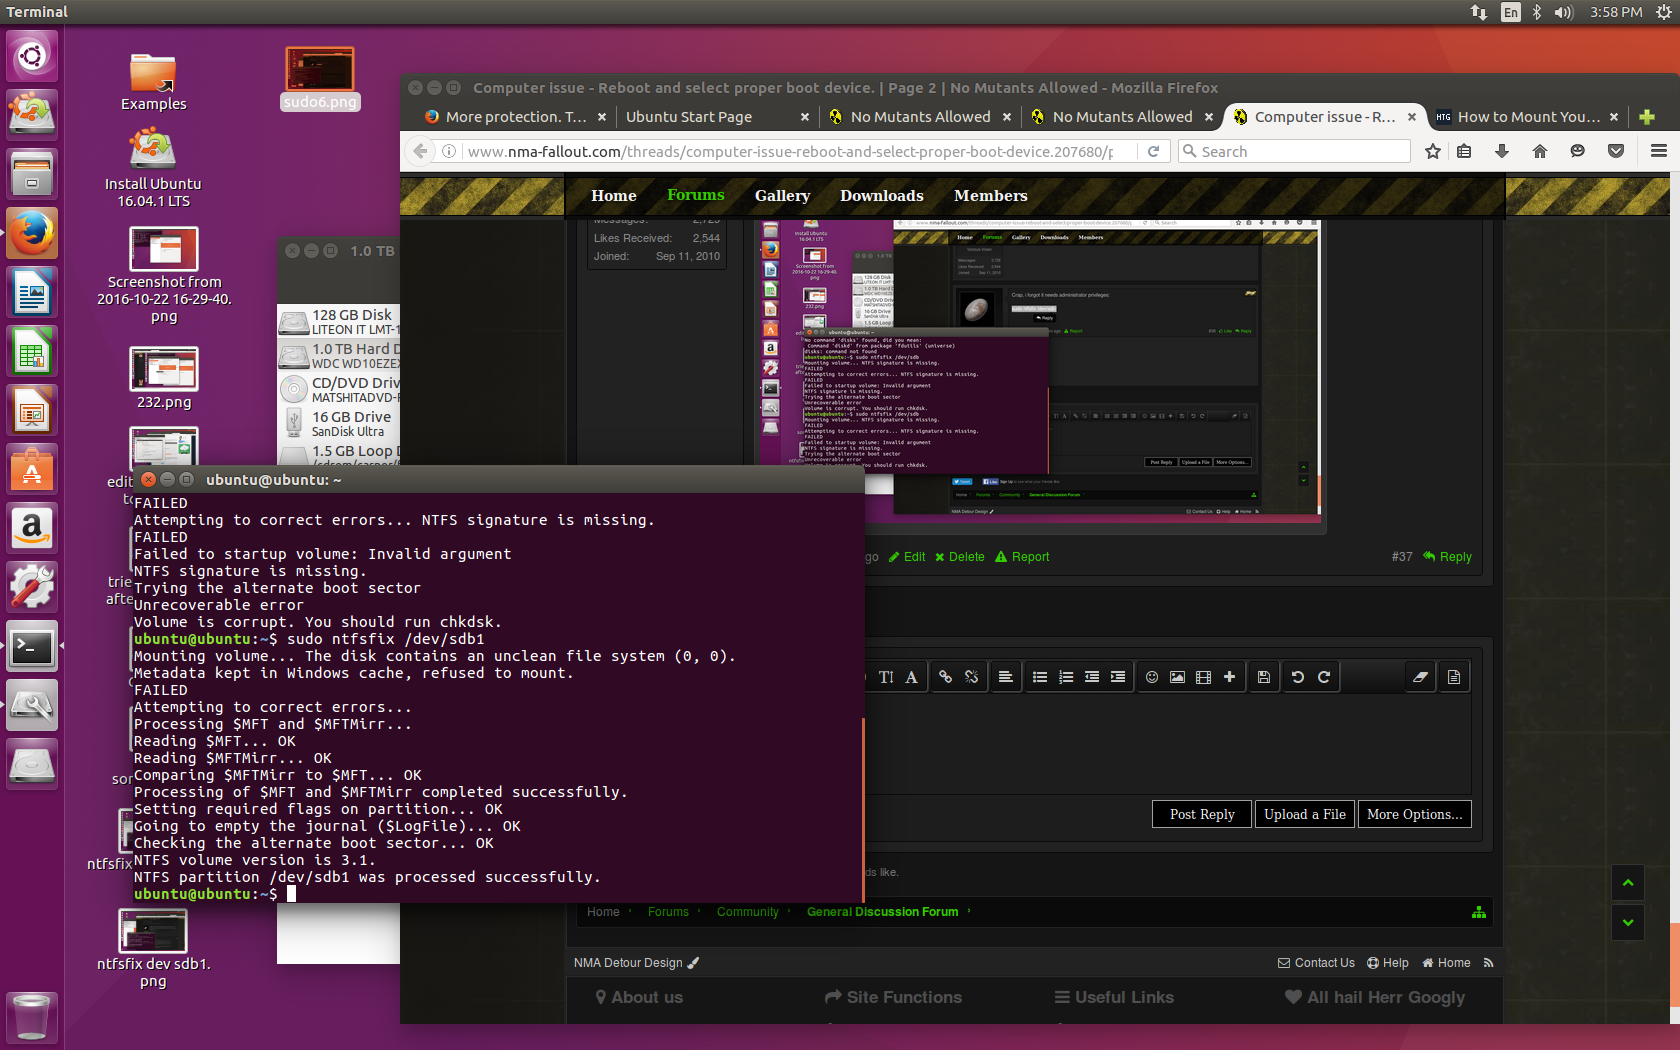
Task: Open the Trash in the launcher
Action: click(x=32, y=1018)
